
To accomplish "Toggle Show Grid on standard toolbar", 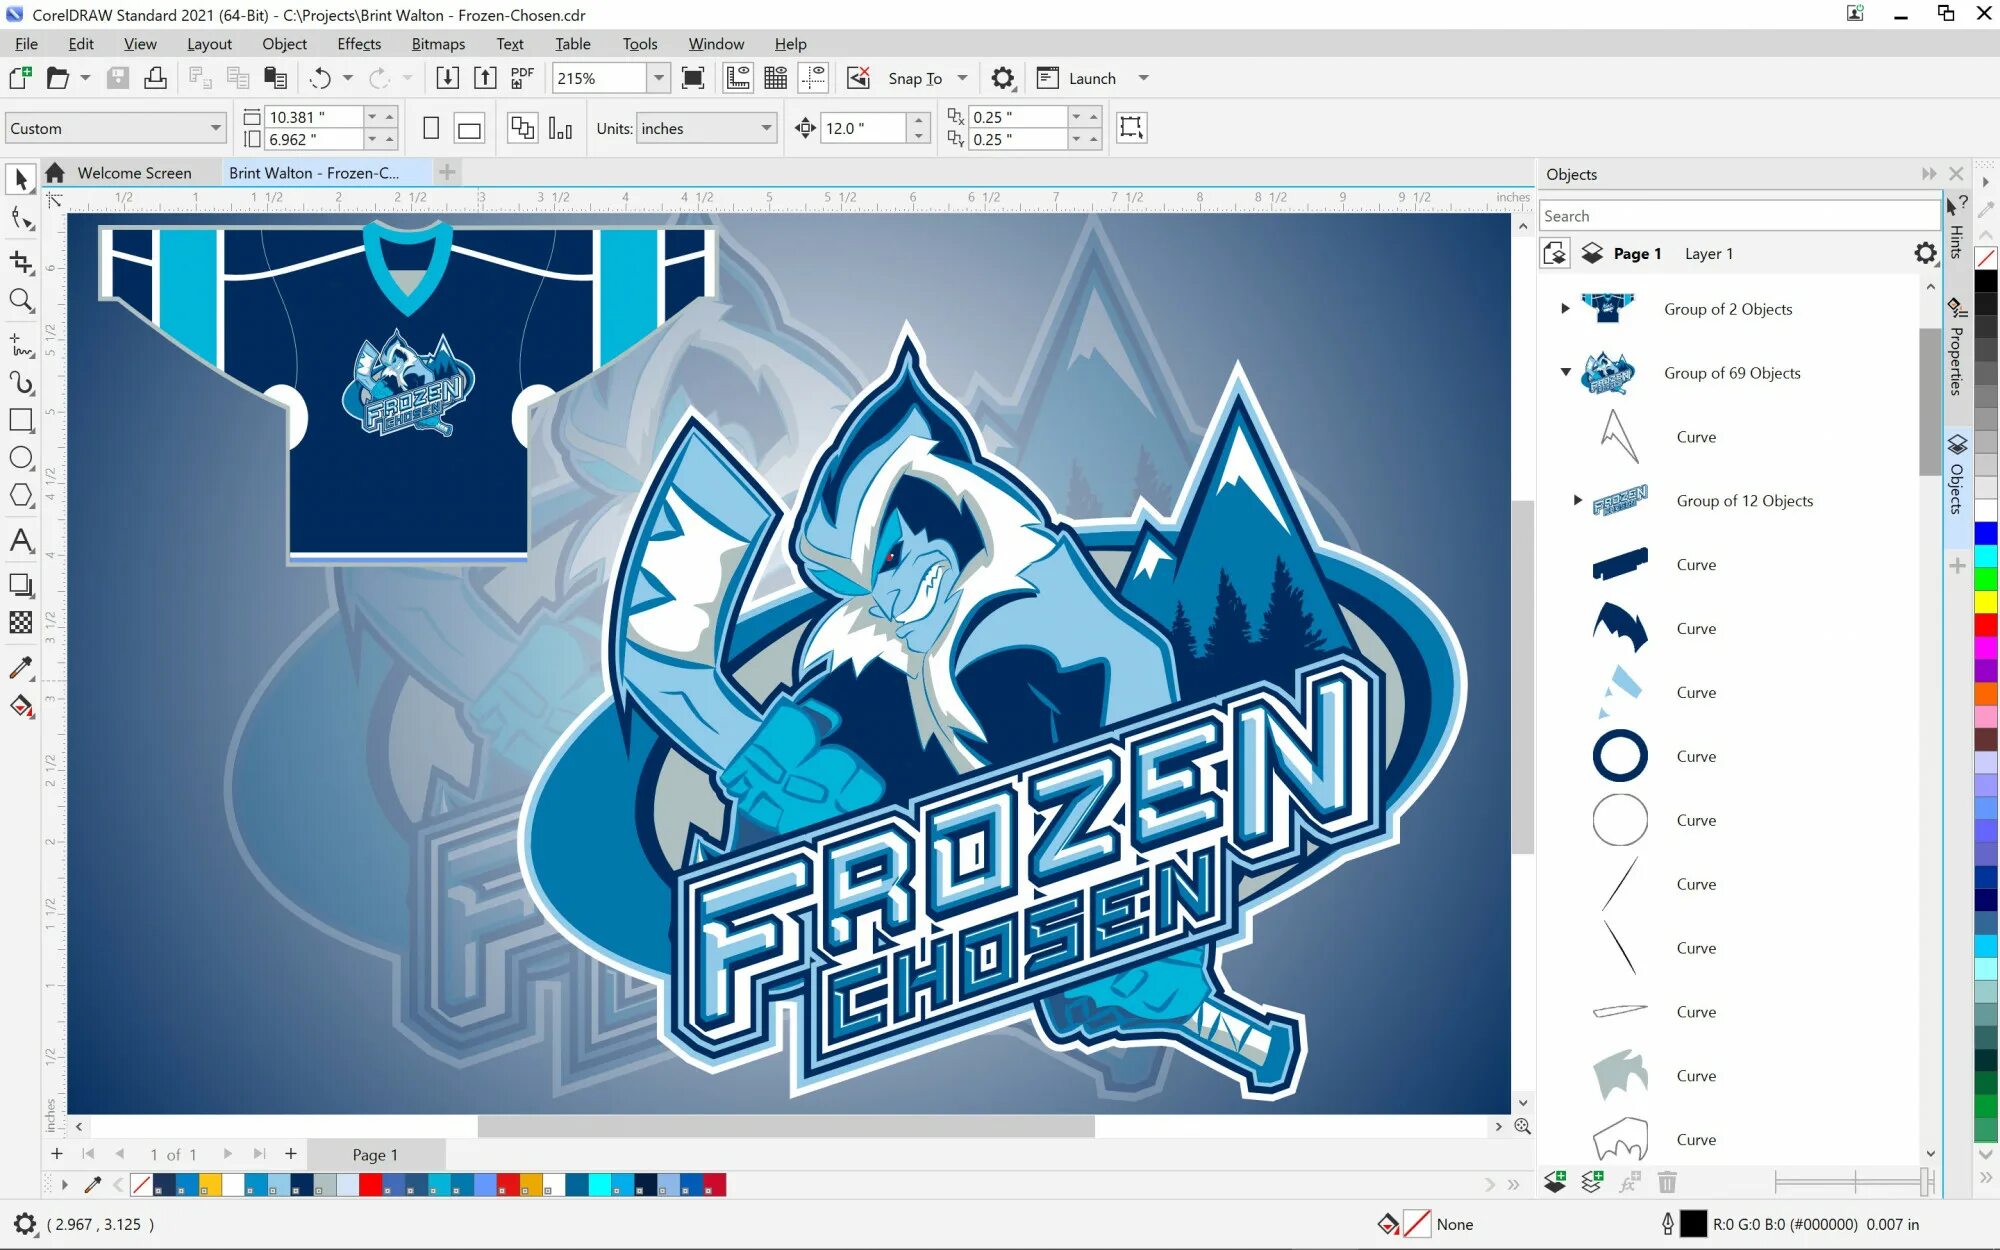I will tap(775, 78).
